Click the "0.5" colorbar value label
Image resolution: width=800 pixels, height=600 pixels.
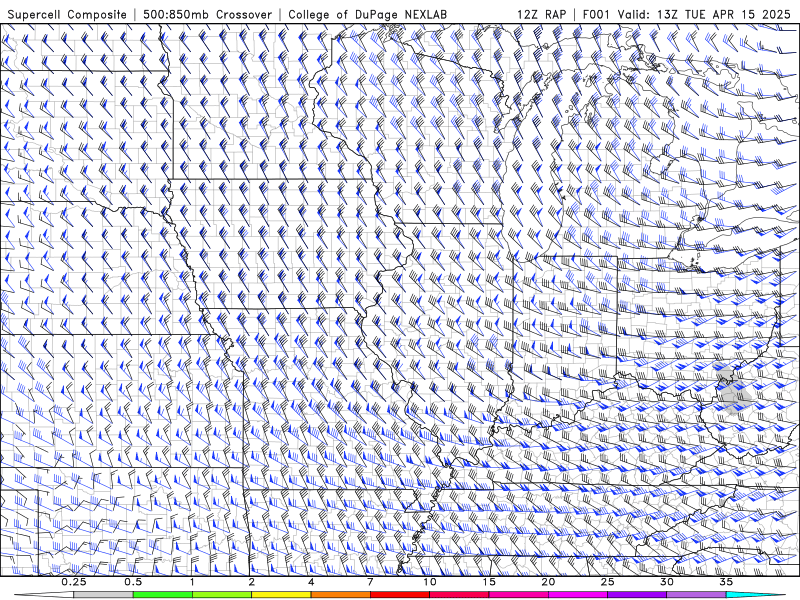(x=133, y=582)
